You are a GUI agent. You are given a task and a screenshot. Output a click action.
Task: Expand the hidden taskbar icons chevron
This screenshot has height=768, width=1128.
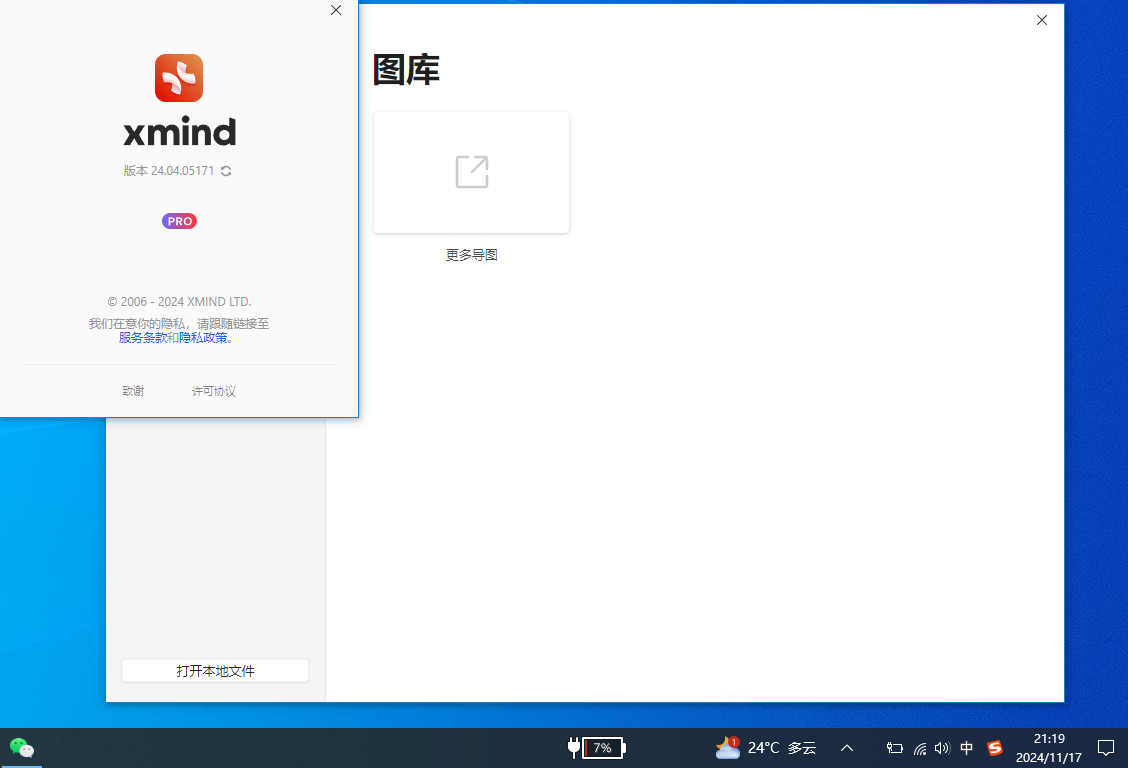846,747
